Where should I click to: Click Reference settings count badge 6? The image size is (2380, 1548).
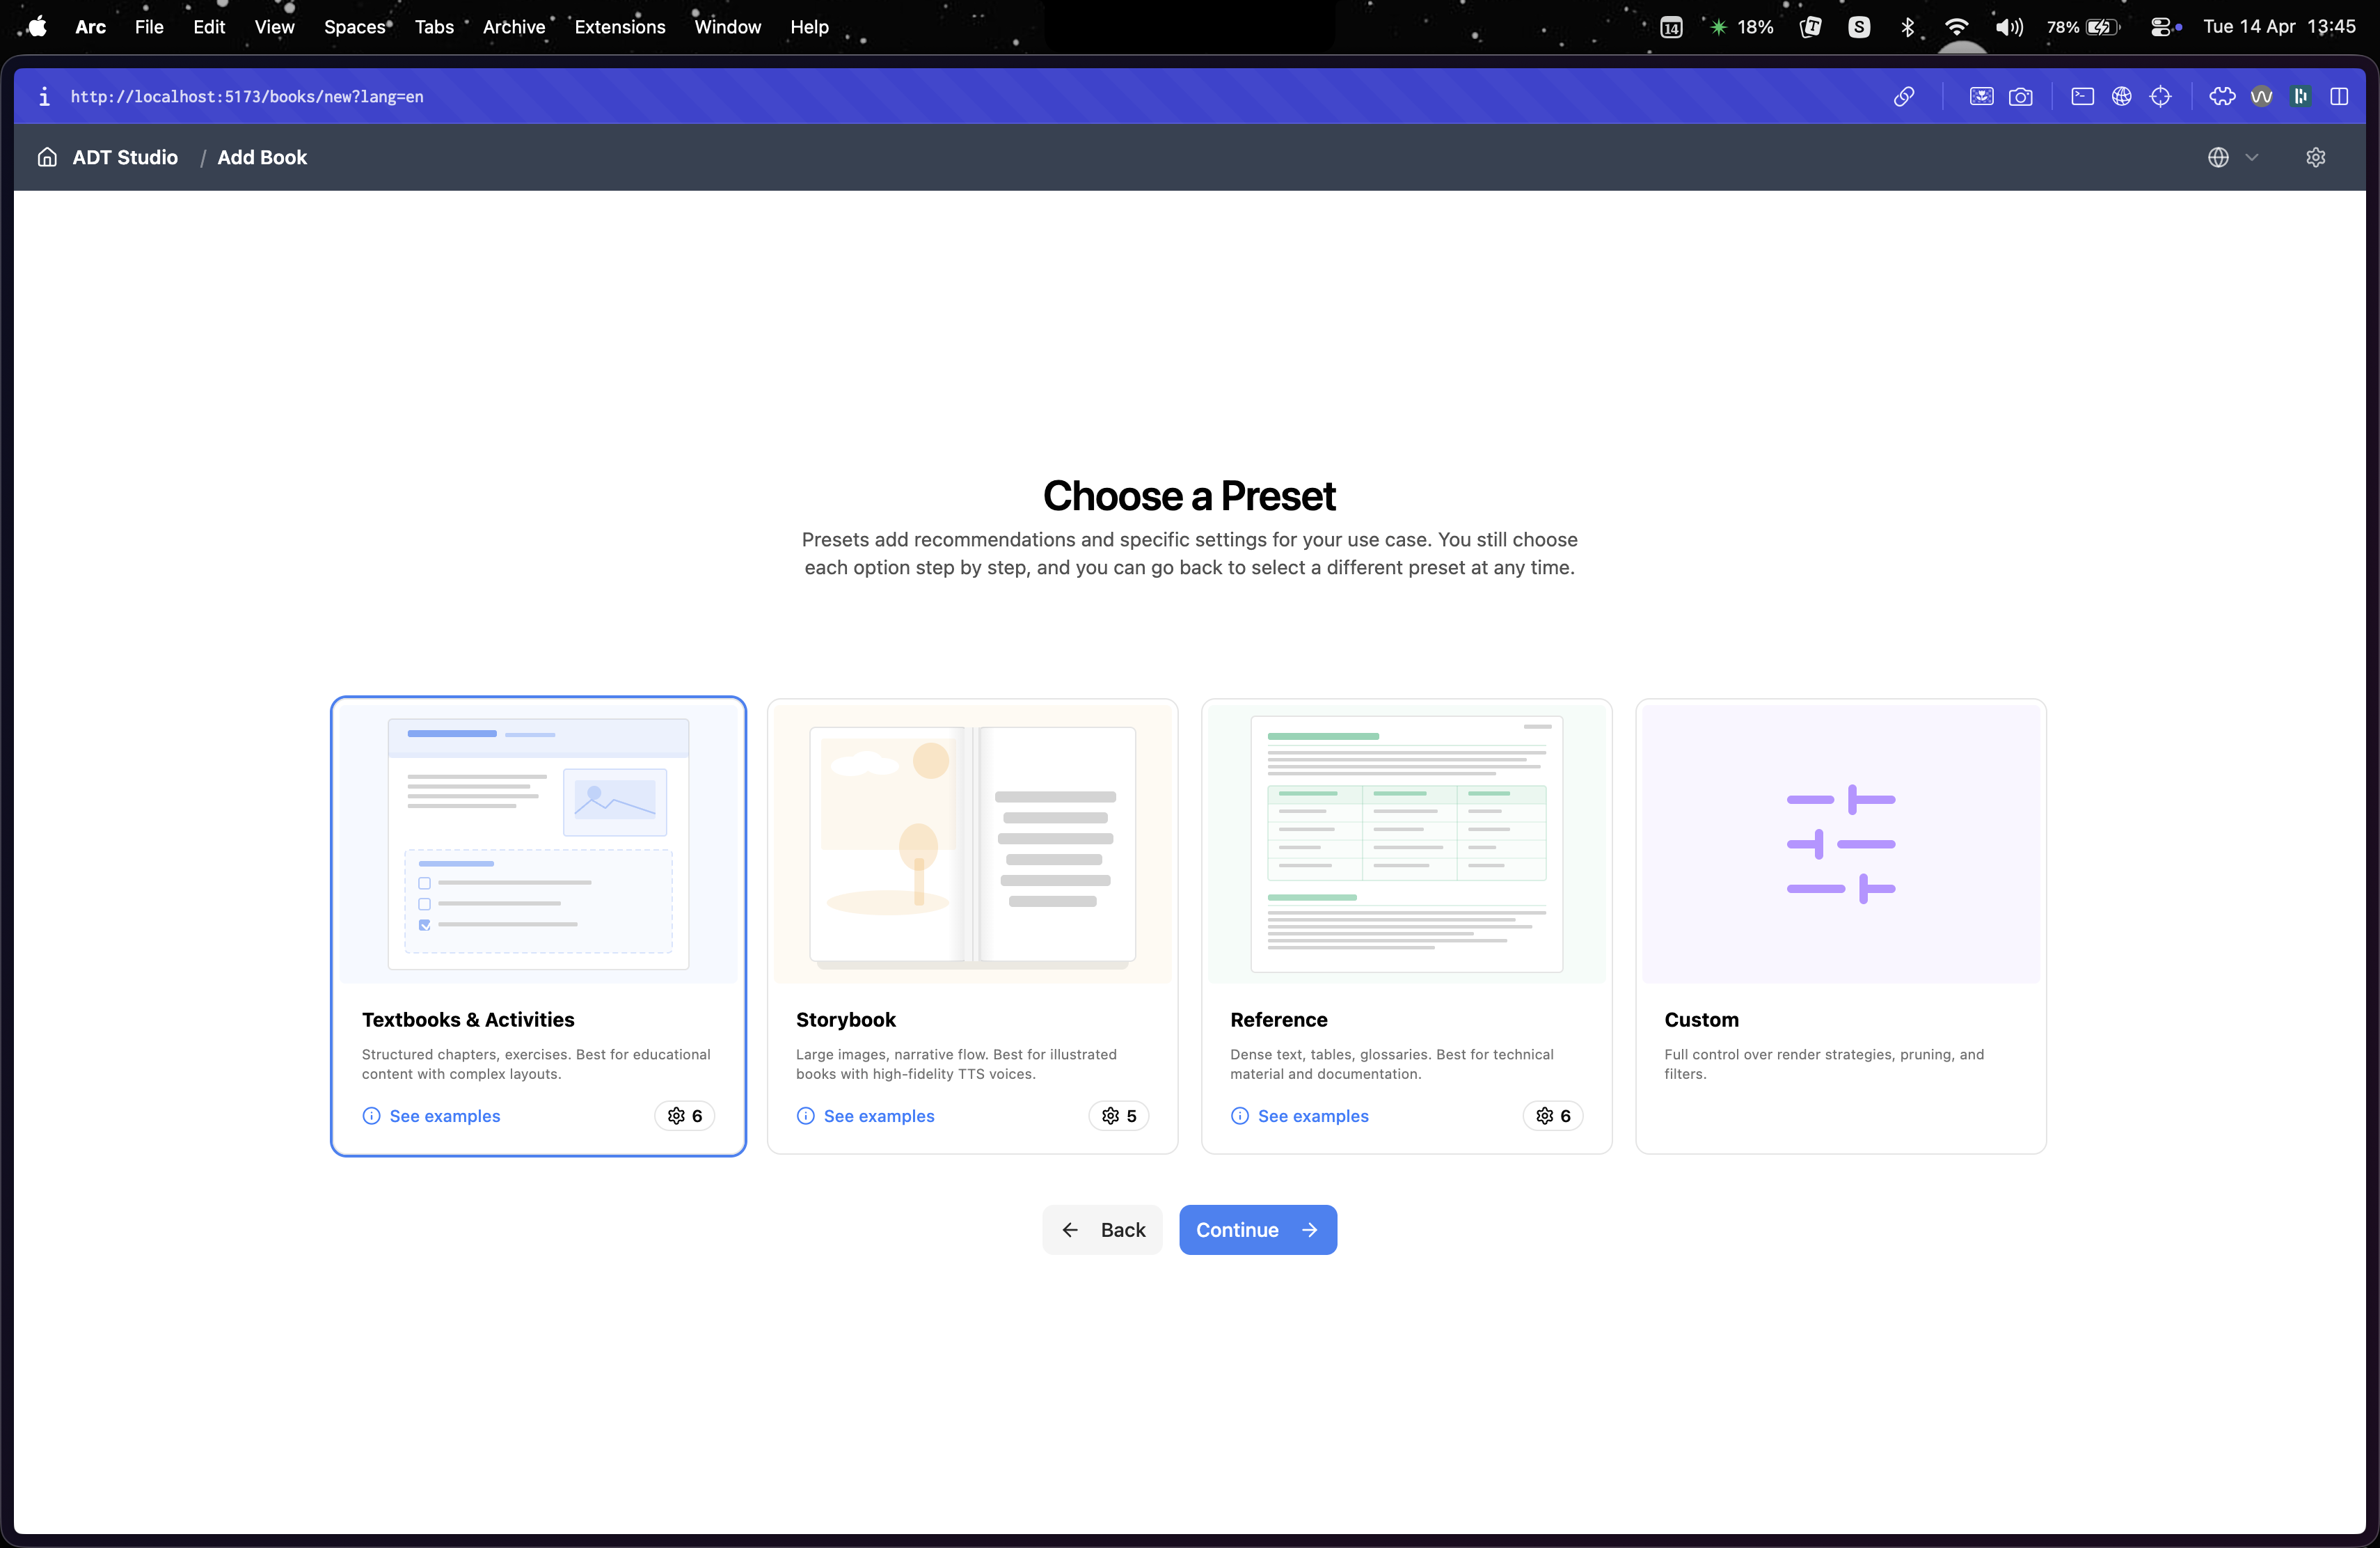[x=1552, y=1116]
